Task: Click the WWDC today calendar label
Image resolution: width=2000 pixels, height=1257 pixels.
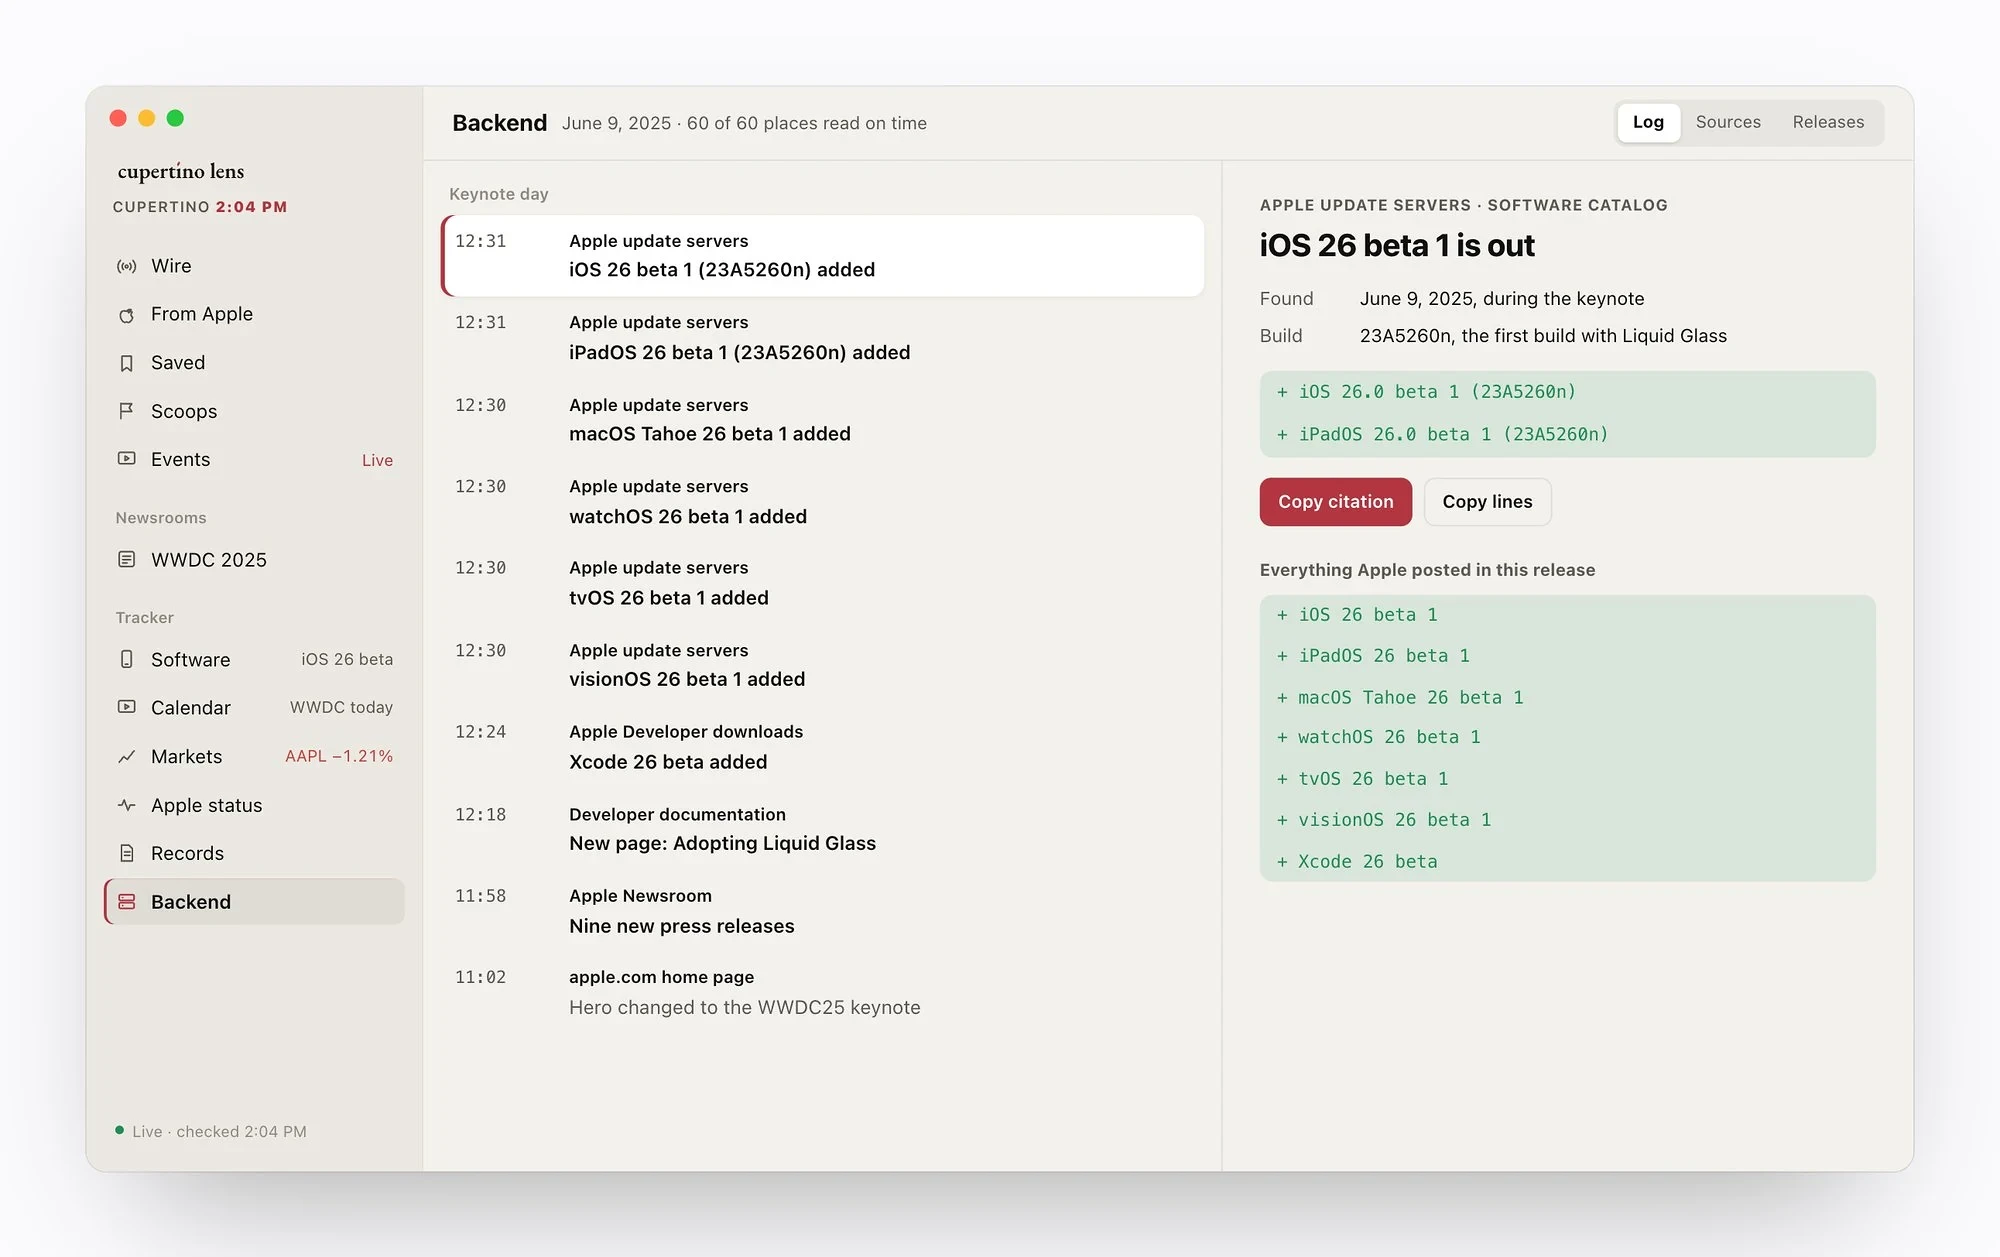Action: pos(341,708)
